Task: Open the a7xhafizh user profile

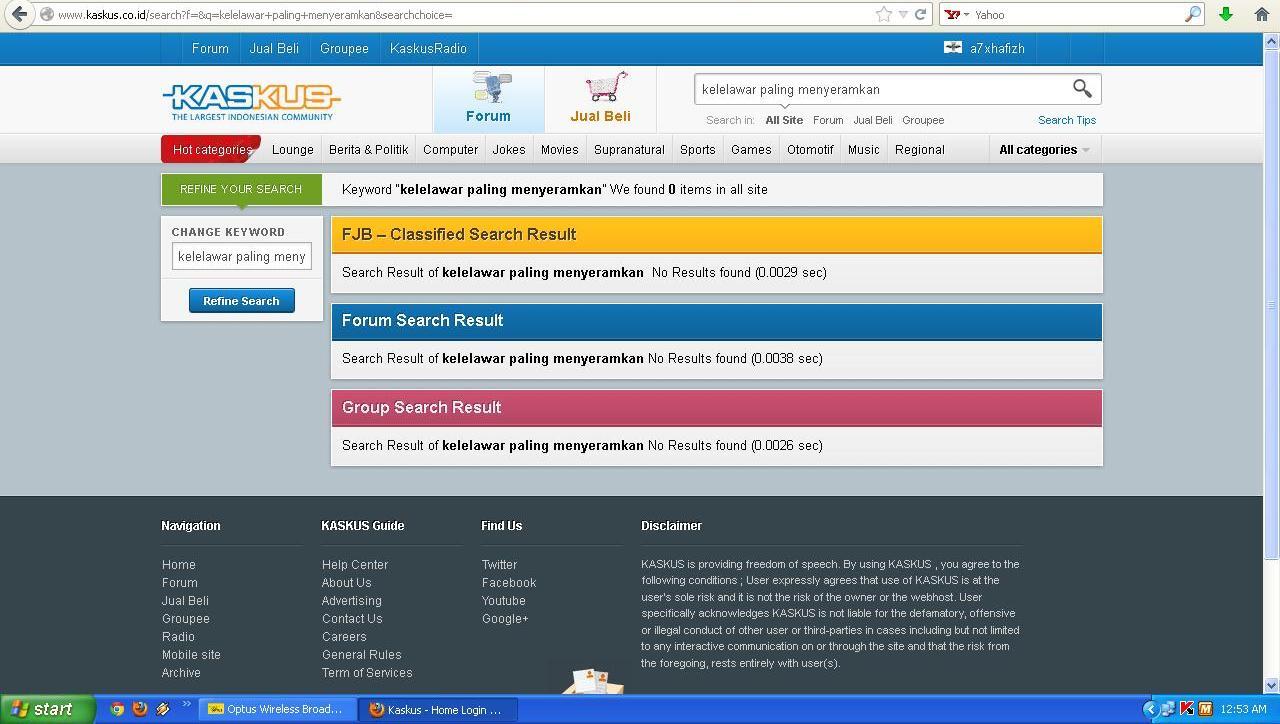Action: point(997,48)
